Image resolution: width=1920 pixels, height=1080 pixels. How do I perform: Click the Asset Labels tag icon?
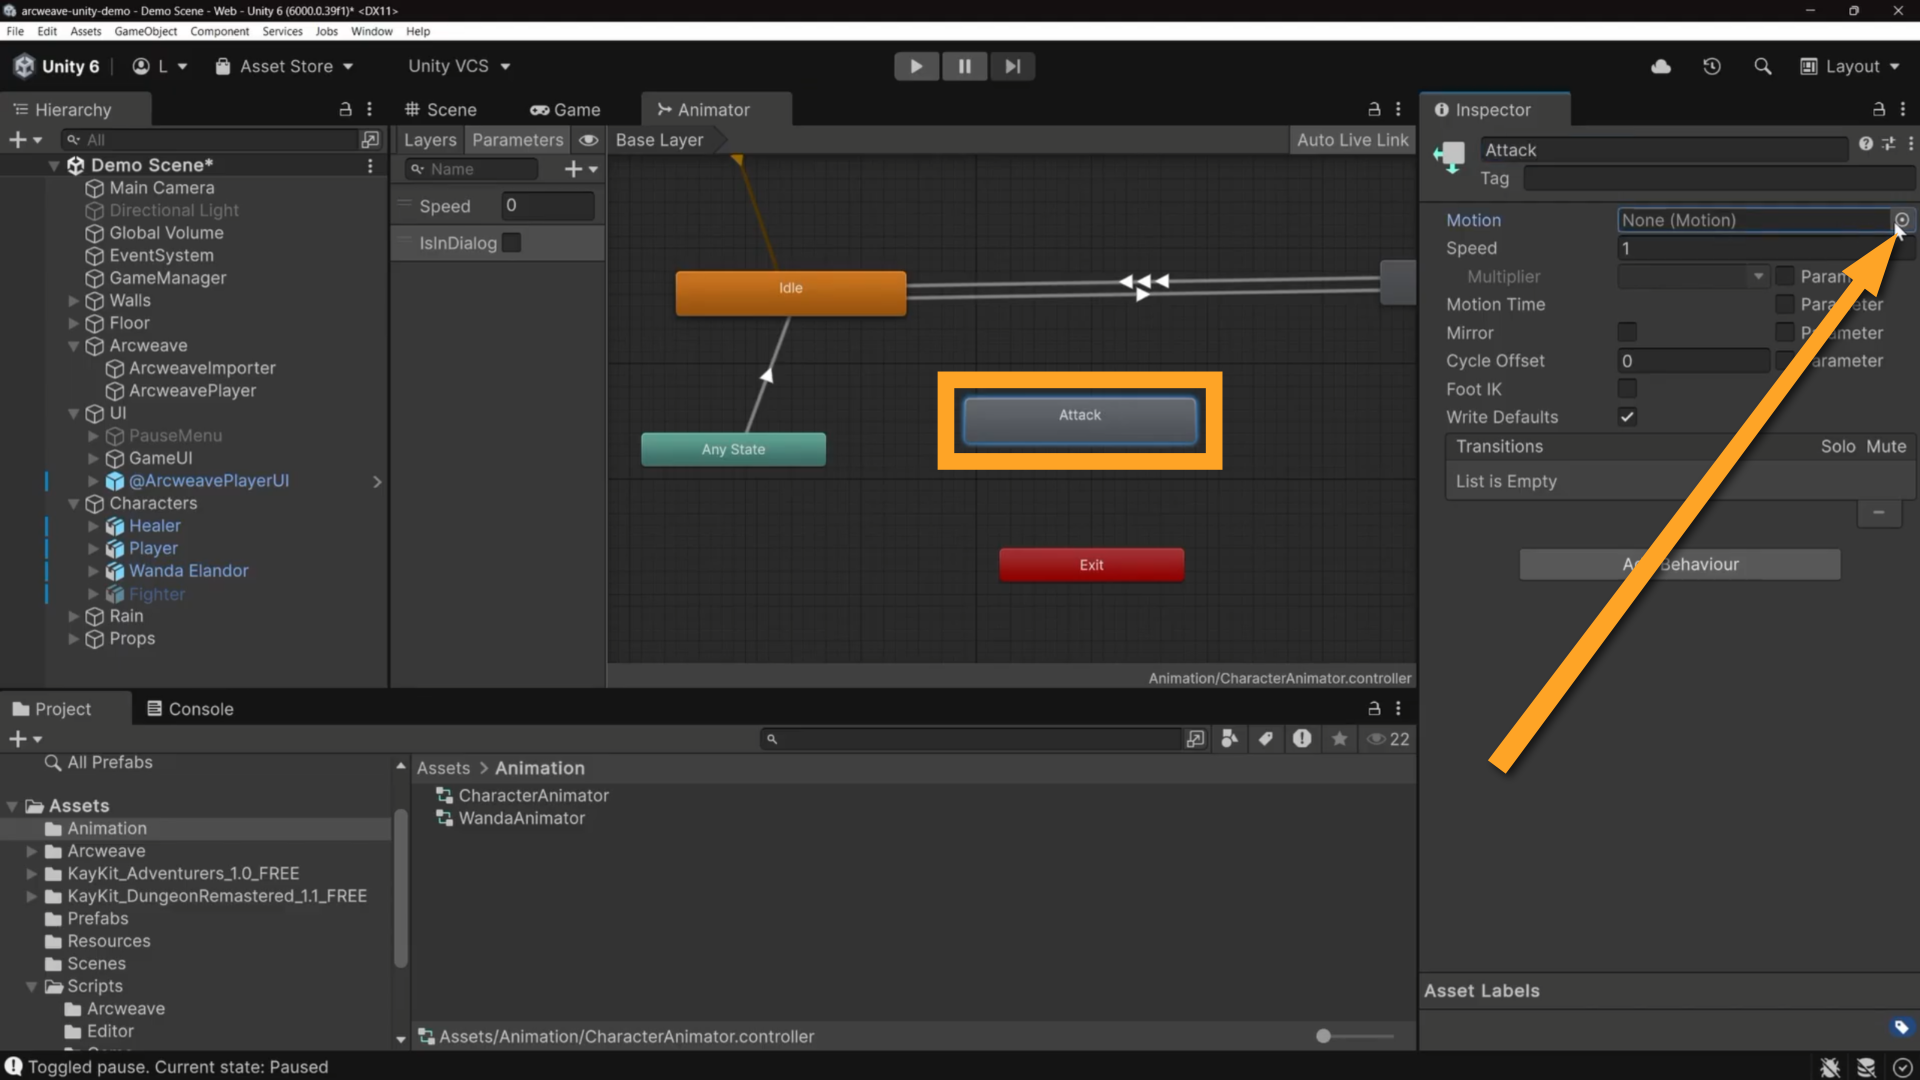click(1901, 1027)
